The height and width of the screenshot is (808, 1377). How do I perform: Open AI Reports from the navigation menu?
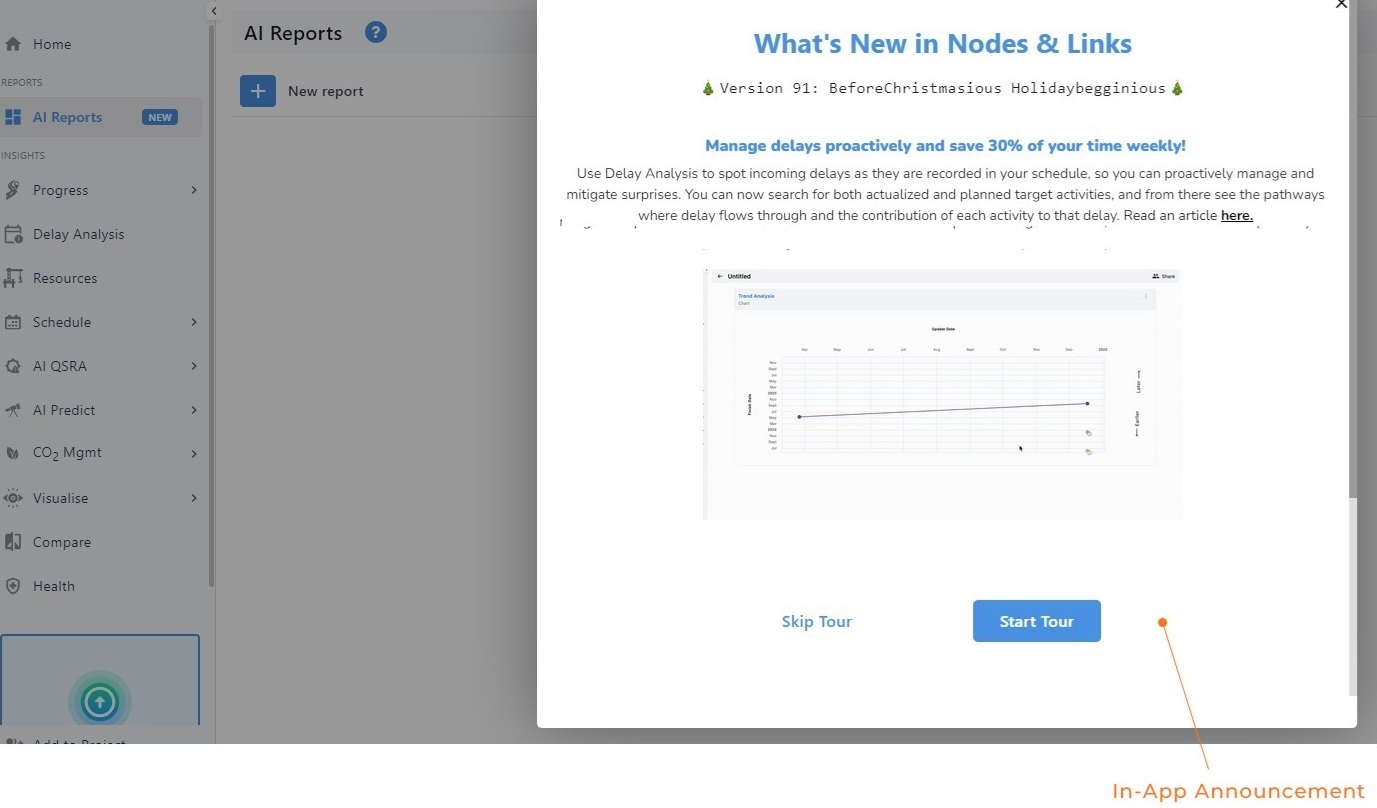click(67, 117)
